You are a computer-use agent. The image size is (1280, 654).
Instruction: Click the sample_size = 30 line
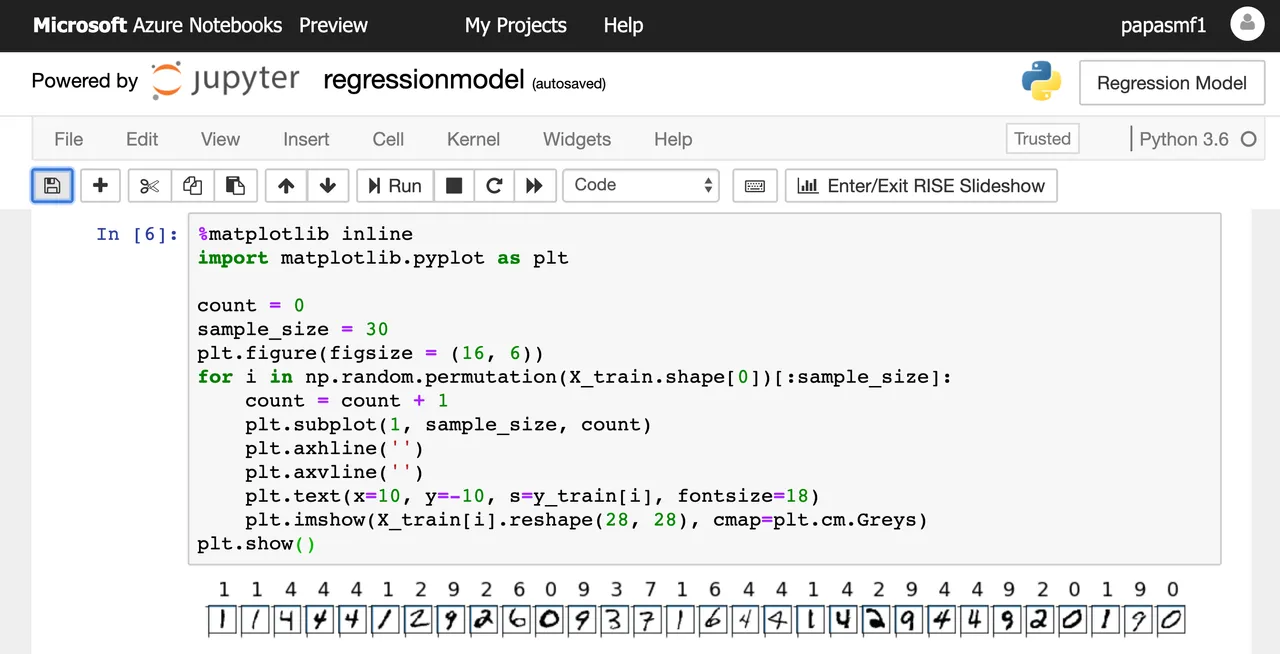tap(293, 329)
